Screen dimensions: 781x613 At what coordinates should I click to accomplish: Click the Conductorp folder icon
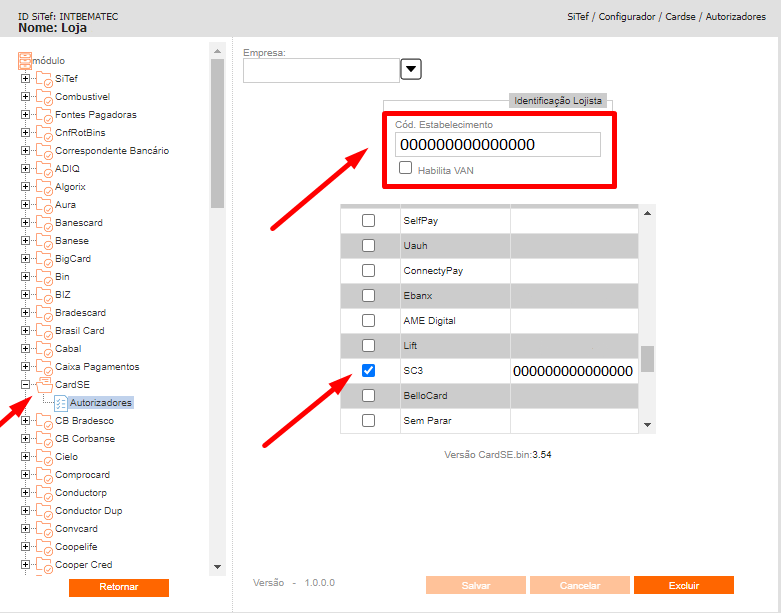click(x=44, y=492)
